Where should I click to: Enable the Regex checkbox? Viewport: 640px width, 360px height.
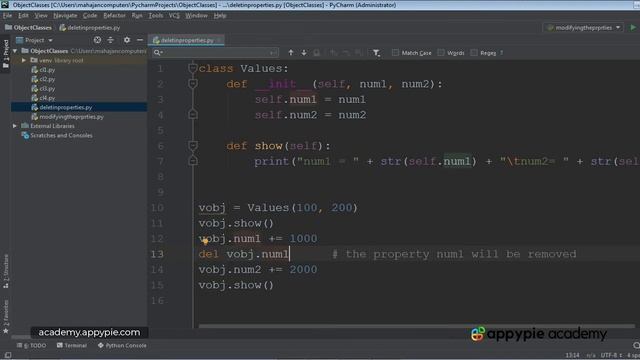click(x=474, y=53)
